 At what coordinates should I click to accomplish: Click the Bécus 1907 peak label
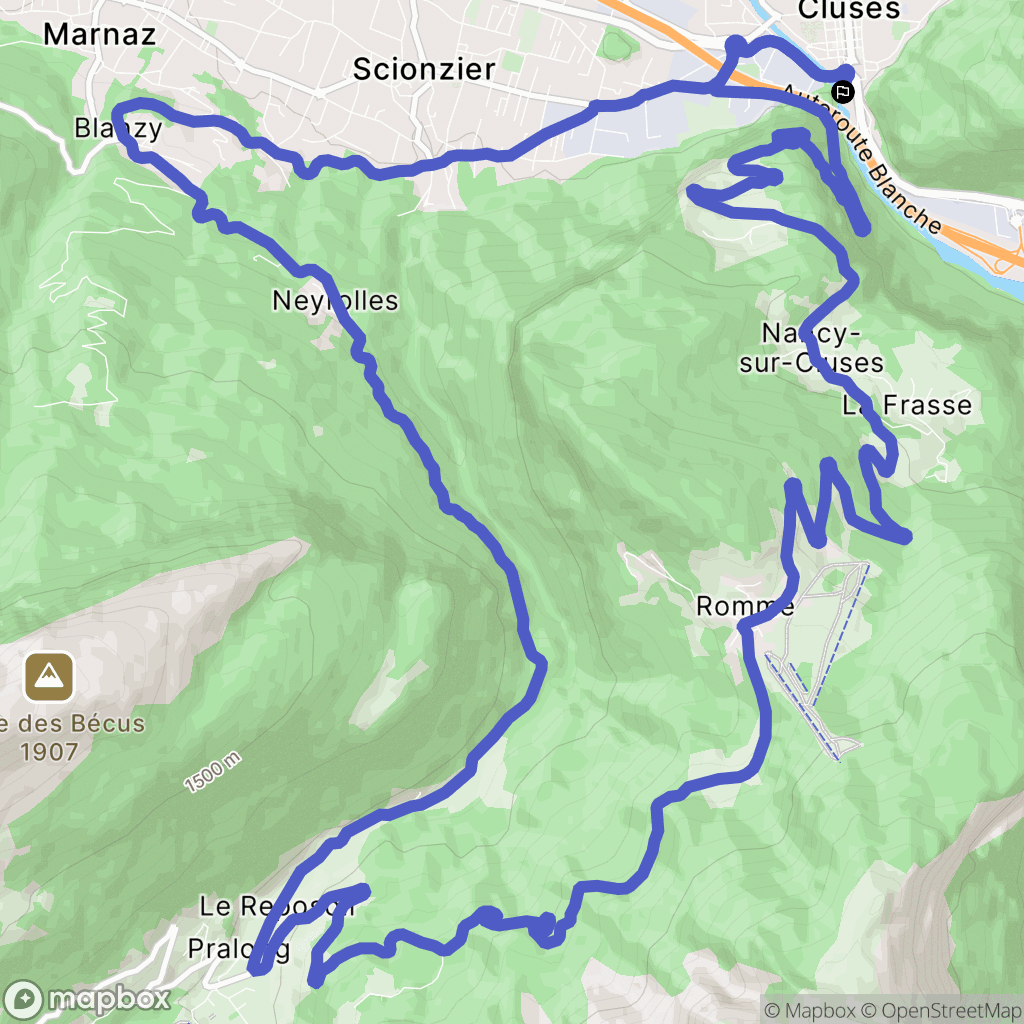click(72, 737)
